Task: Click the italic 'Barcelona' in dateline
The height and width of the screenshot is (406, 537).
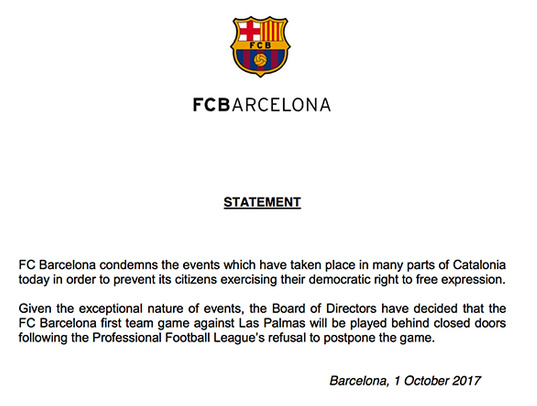Action: 357,381
